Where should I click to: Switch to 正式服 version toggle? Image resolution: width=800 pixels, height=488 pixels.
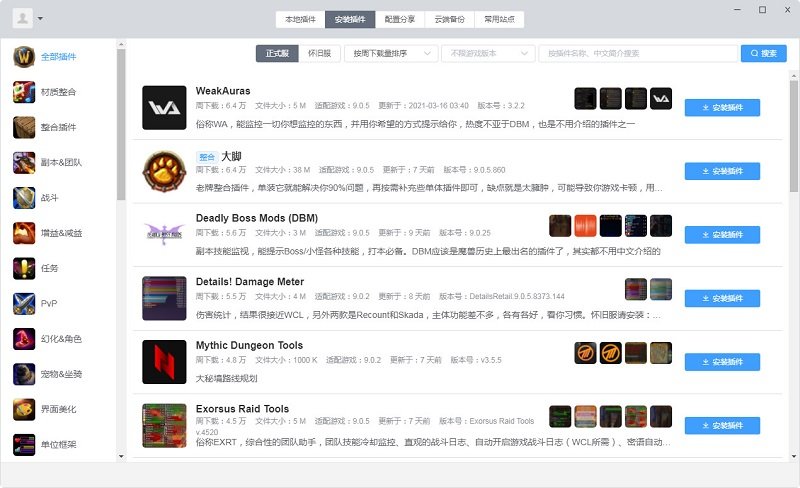point(277,53)
